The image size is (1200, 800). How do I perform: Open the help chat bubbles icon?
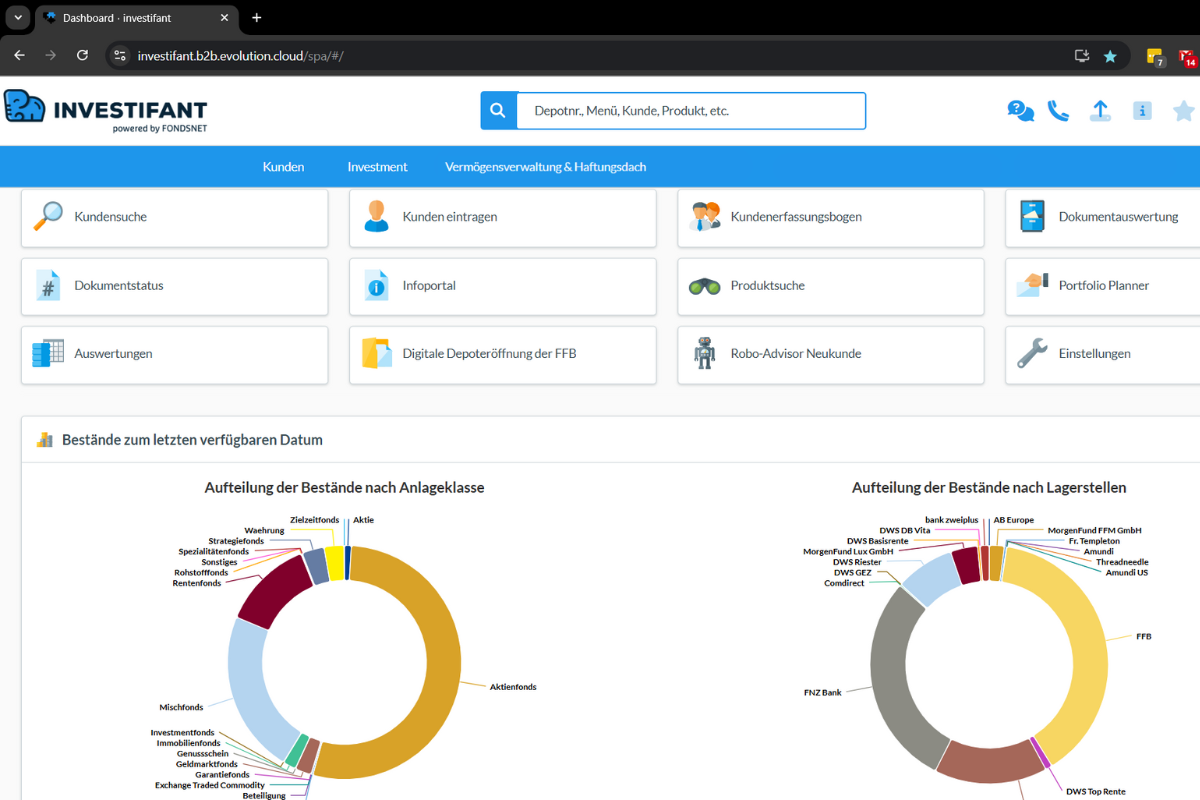tap(1019, 110)
